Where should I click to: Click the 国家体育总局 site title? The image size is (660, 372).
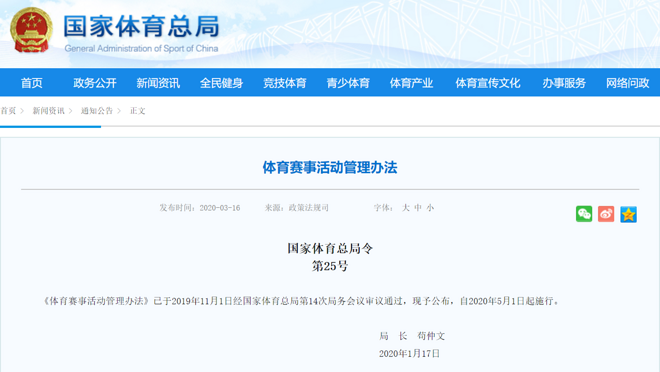[x=141, y=26]
